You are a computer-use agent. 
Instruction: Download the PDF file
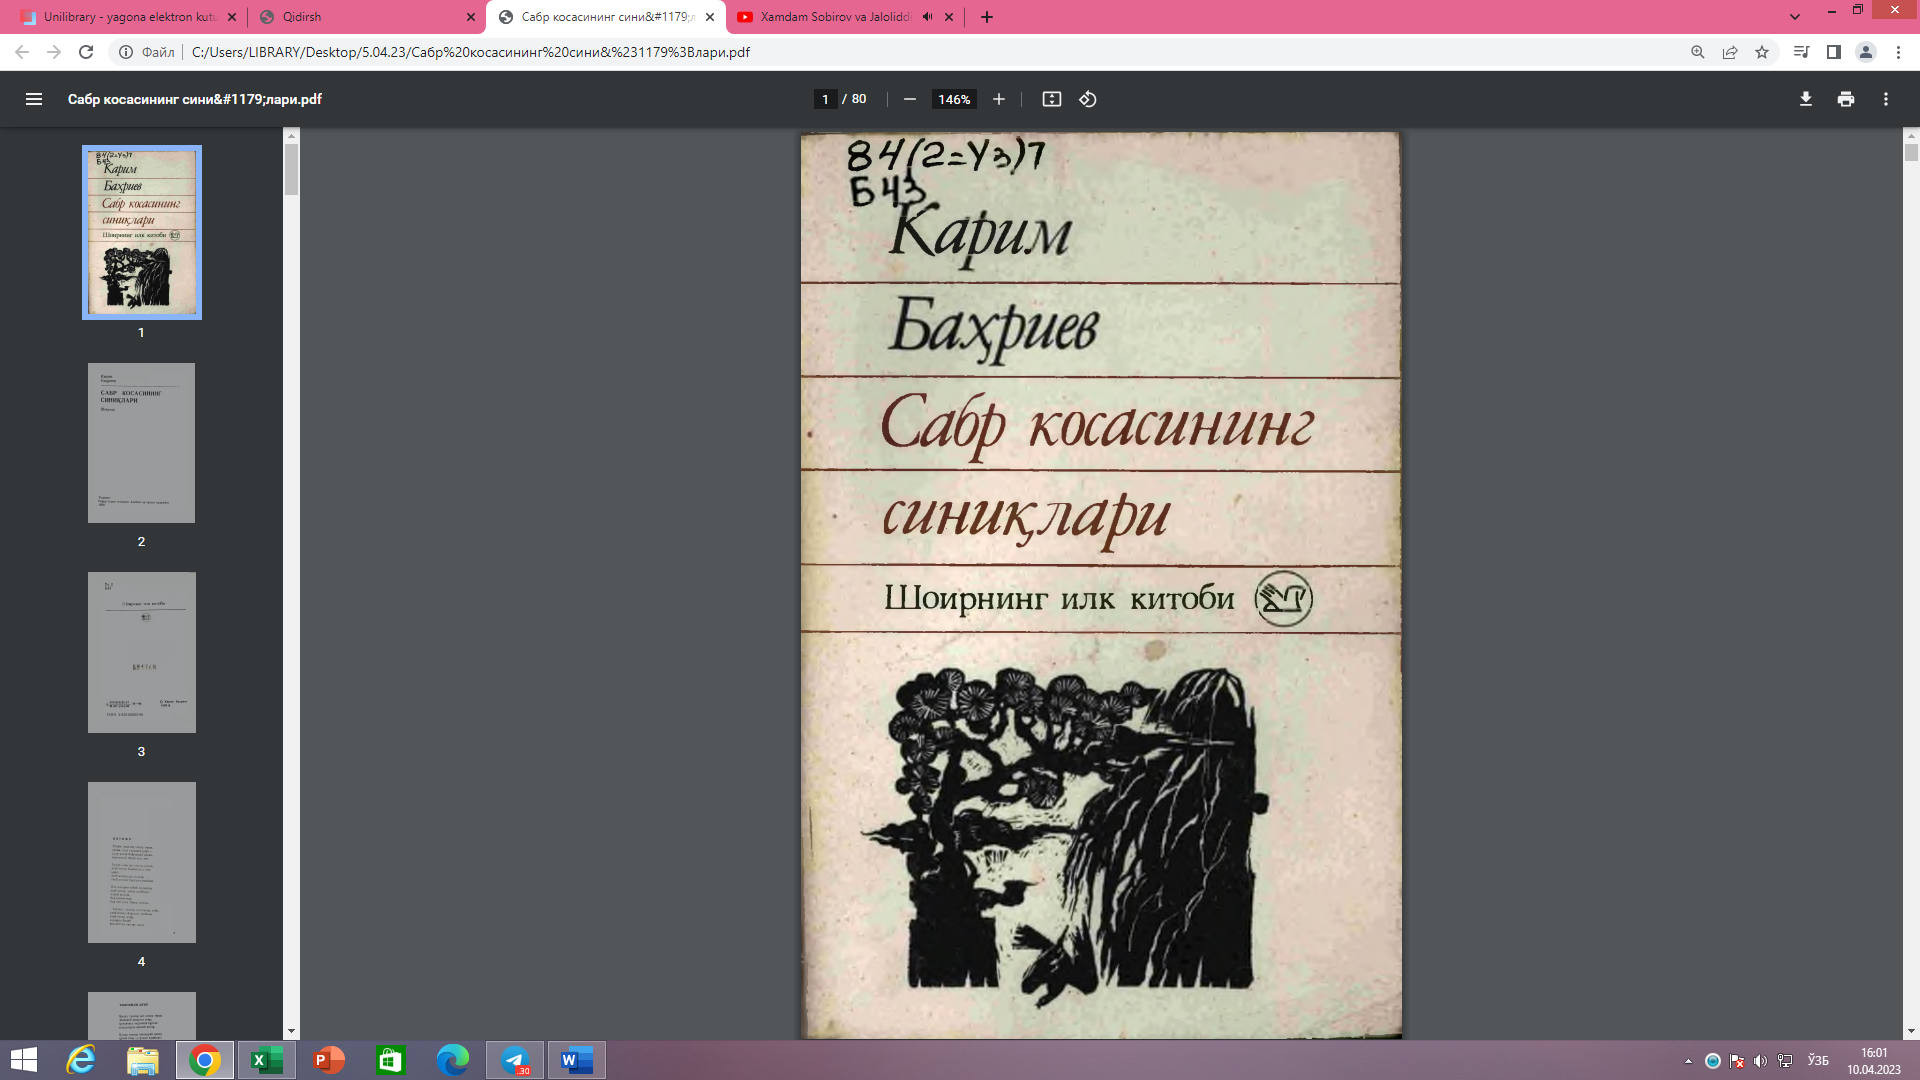(x=1806, y=99)
